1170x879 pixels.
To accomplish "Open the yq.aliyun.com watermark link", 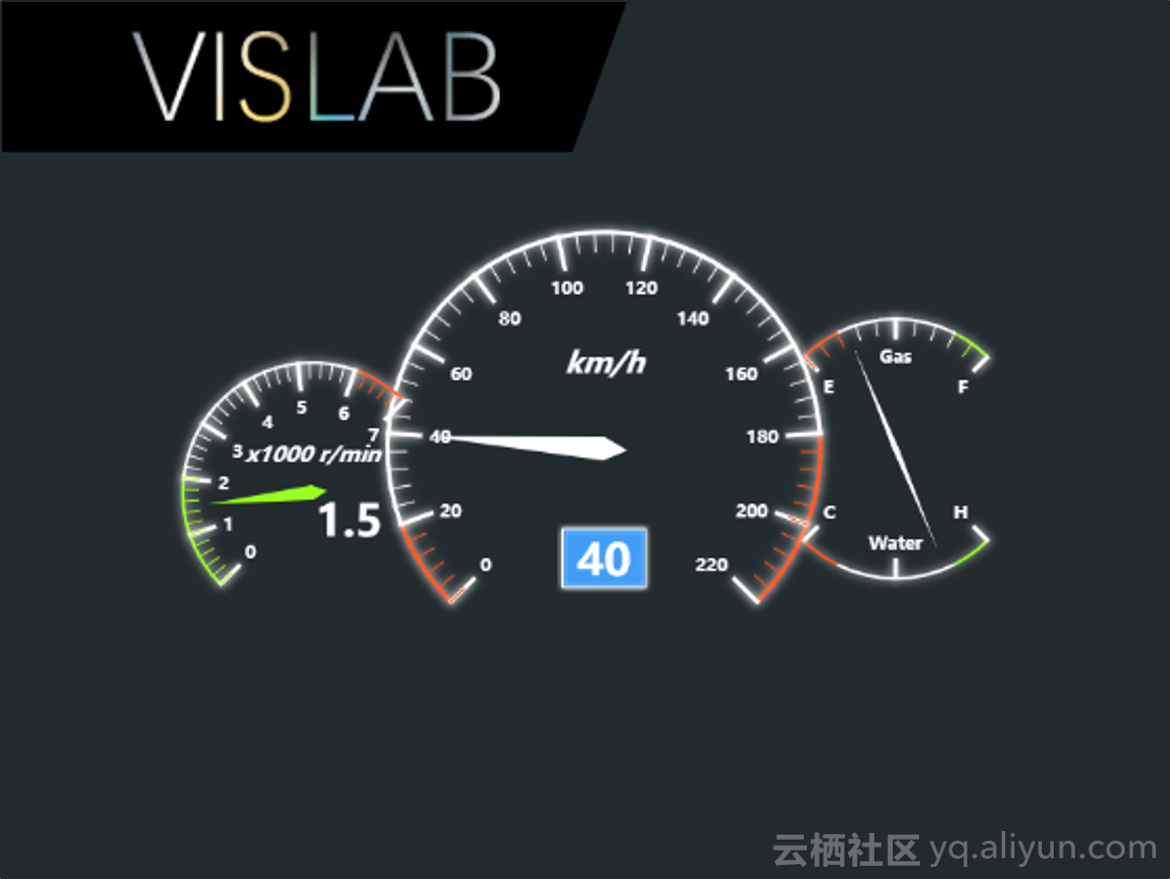I will pos(1043,848).
